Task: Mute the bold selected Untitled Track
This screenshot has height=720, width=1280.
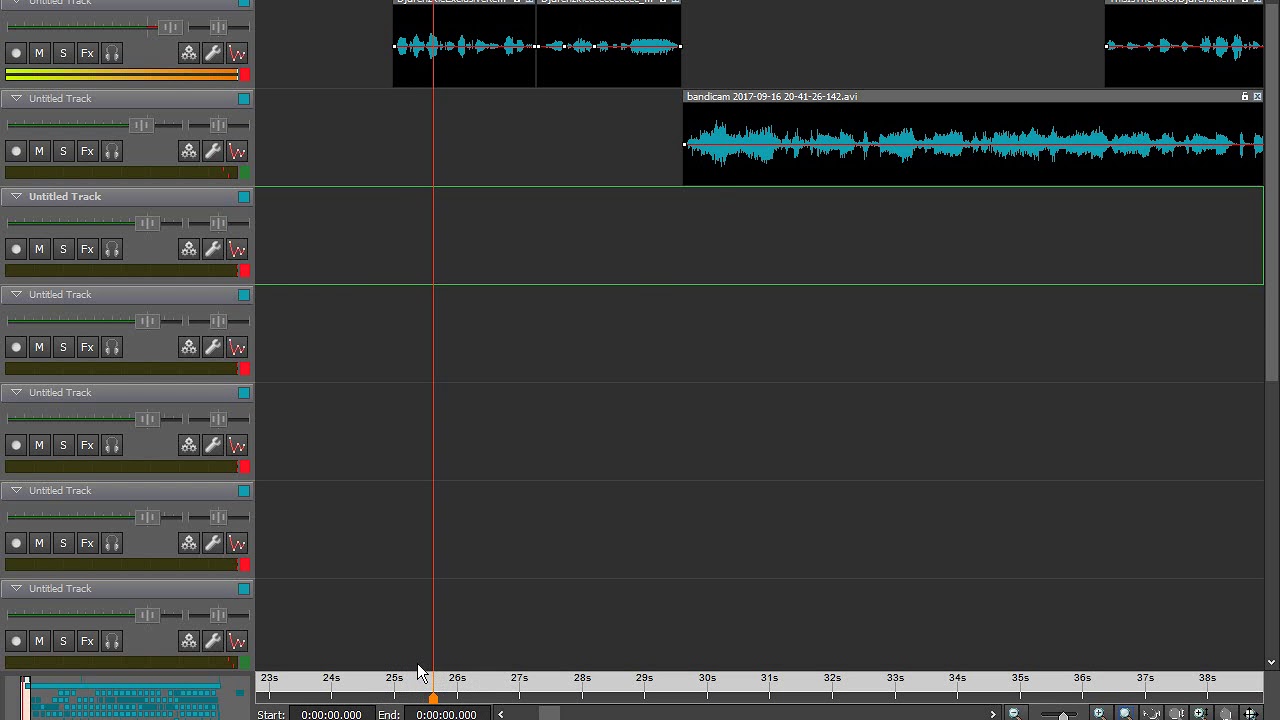Action: [x=39, y=249]
